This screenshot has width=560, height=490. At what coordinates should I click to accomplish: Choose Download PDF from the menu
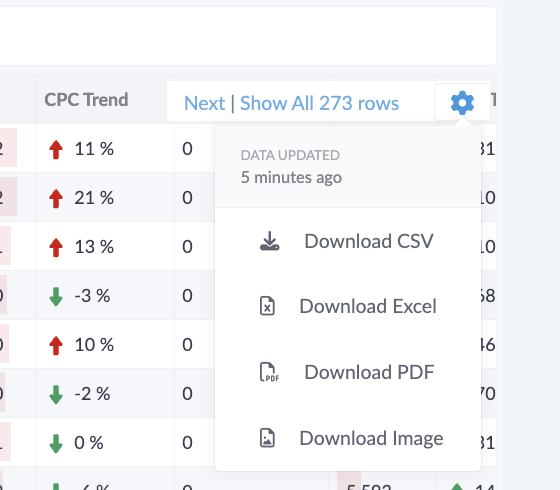click(348, 372)
